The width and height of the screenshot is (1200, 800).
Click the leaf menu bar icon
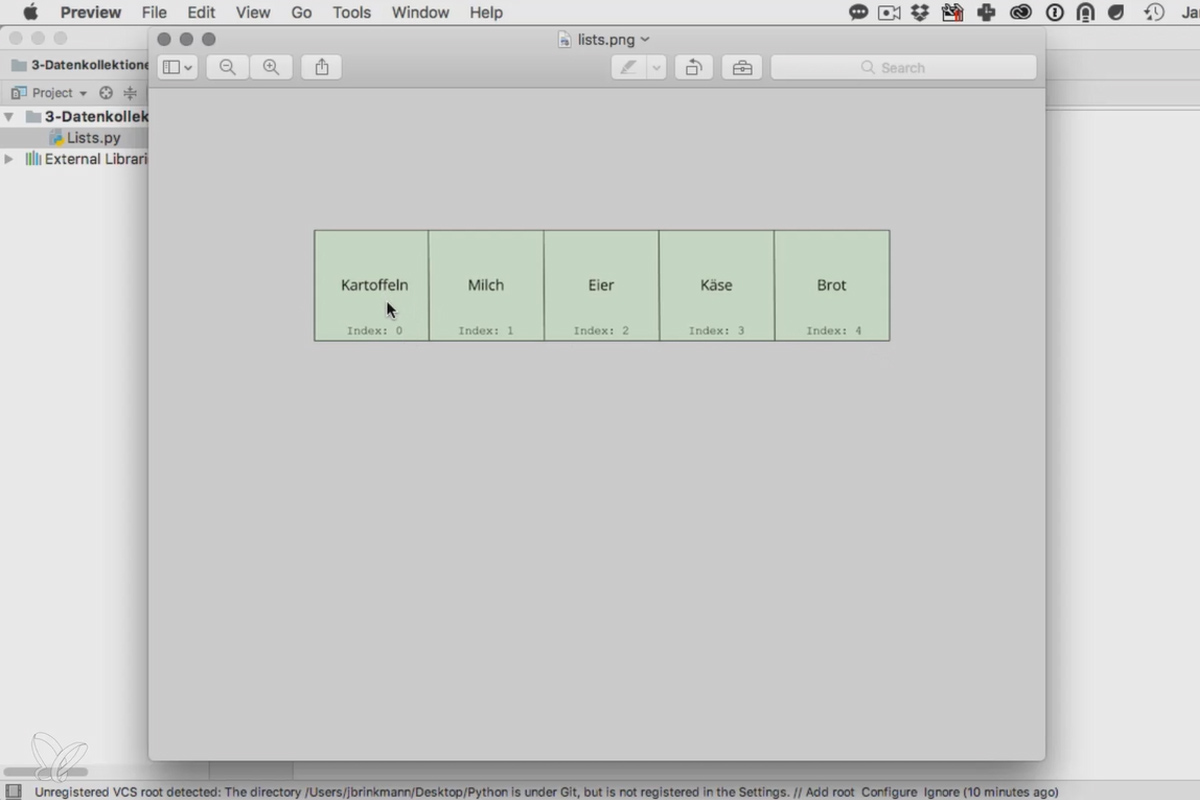pos(1117,12)
